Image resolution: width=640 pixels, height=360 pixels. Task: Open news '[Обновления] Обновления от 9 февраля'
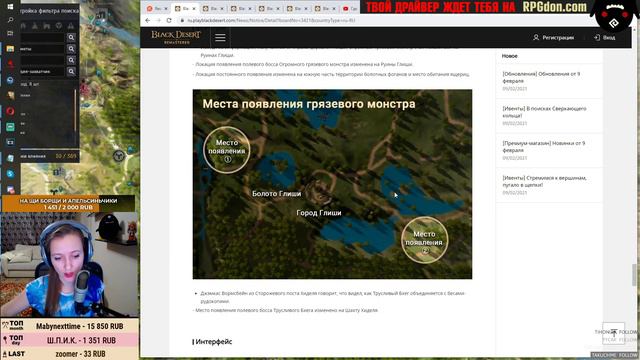coord(541,78)
